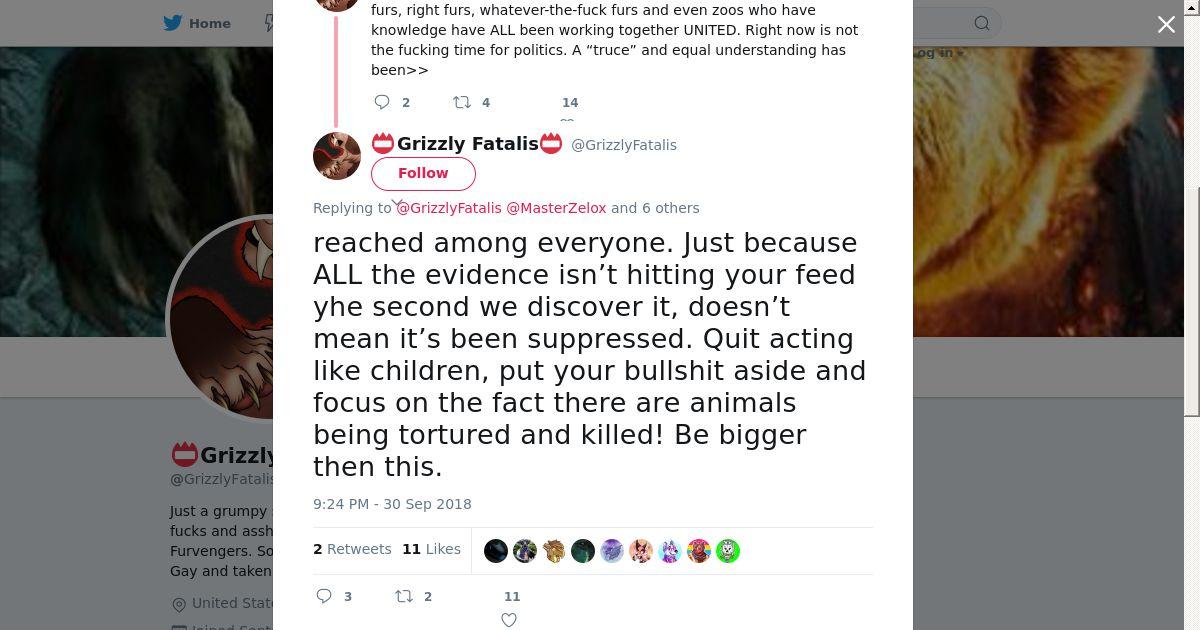
Task: Click the reply icon on the parent tweet
Action: point(382,102)
